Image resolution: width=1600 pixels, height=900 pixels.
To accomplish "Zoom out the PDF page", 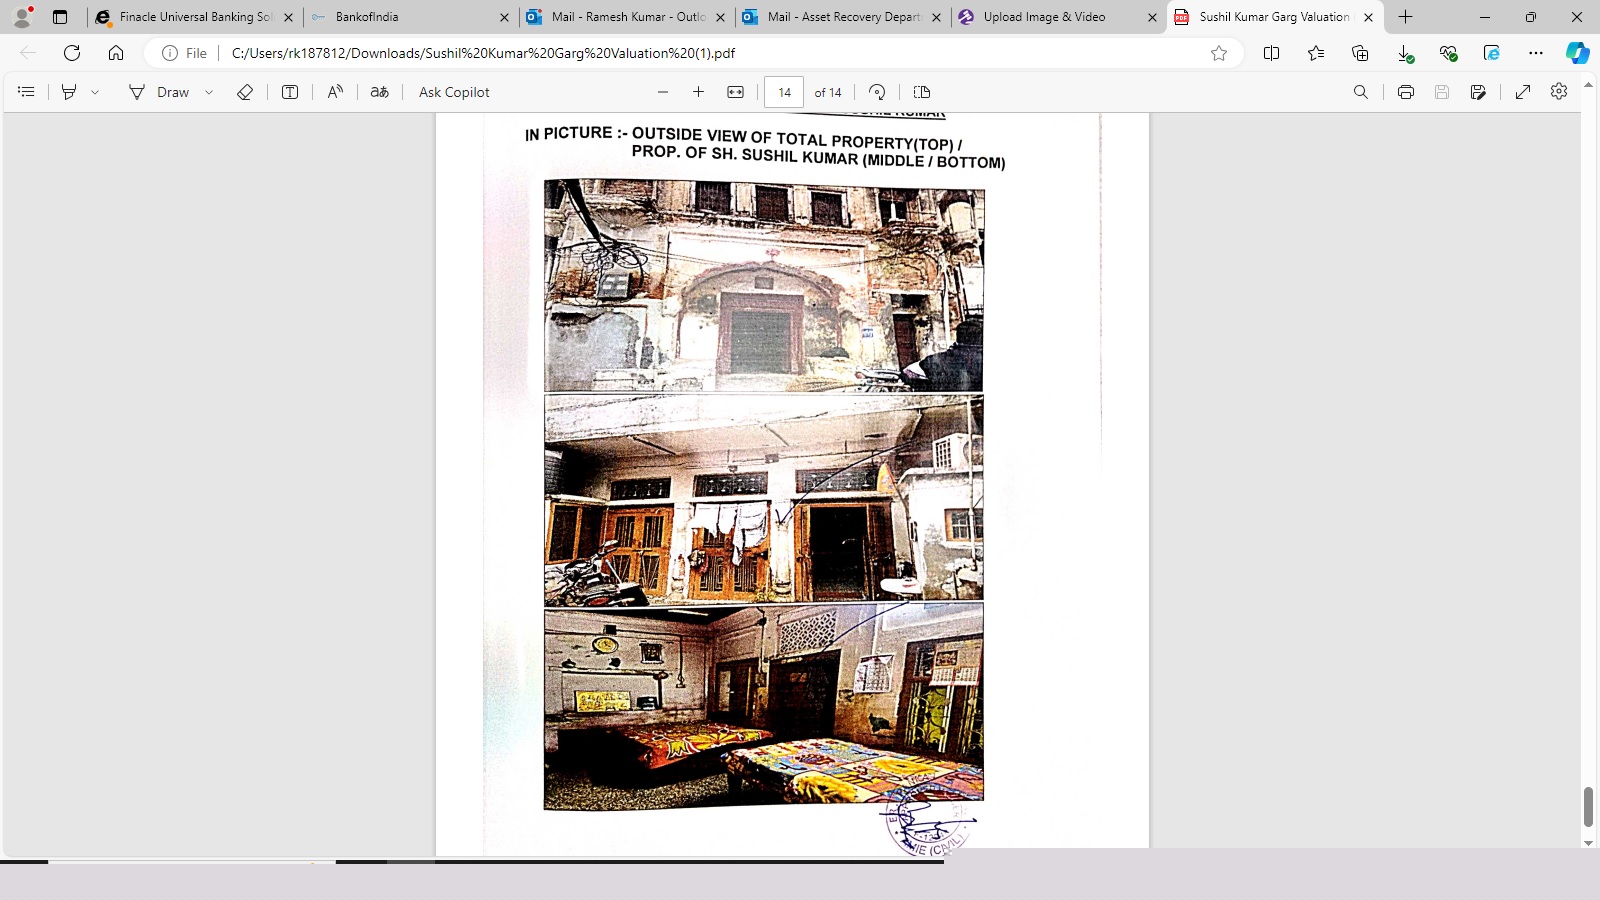I will pos(663,92).
